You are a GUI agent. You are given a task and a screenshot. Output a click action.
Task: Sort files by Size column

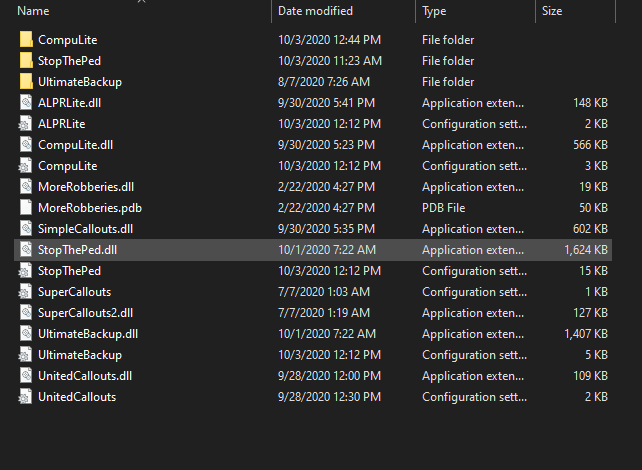click(x=552, y=11)
